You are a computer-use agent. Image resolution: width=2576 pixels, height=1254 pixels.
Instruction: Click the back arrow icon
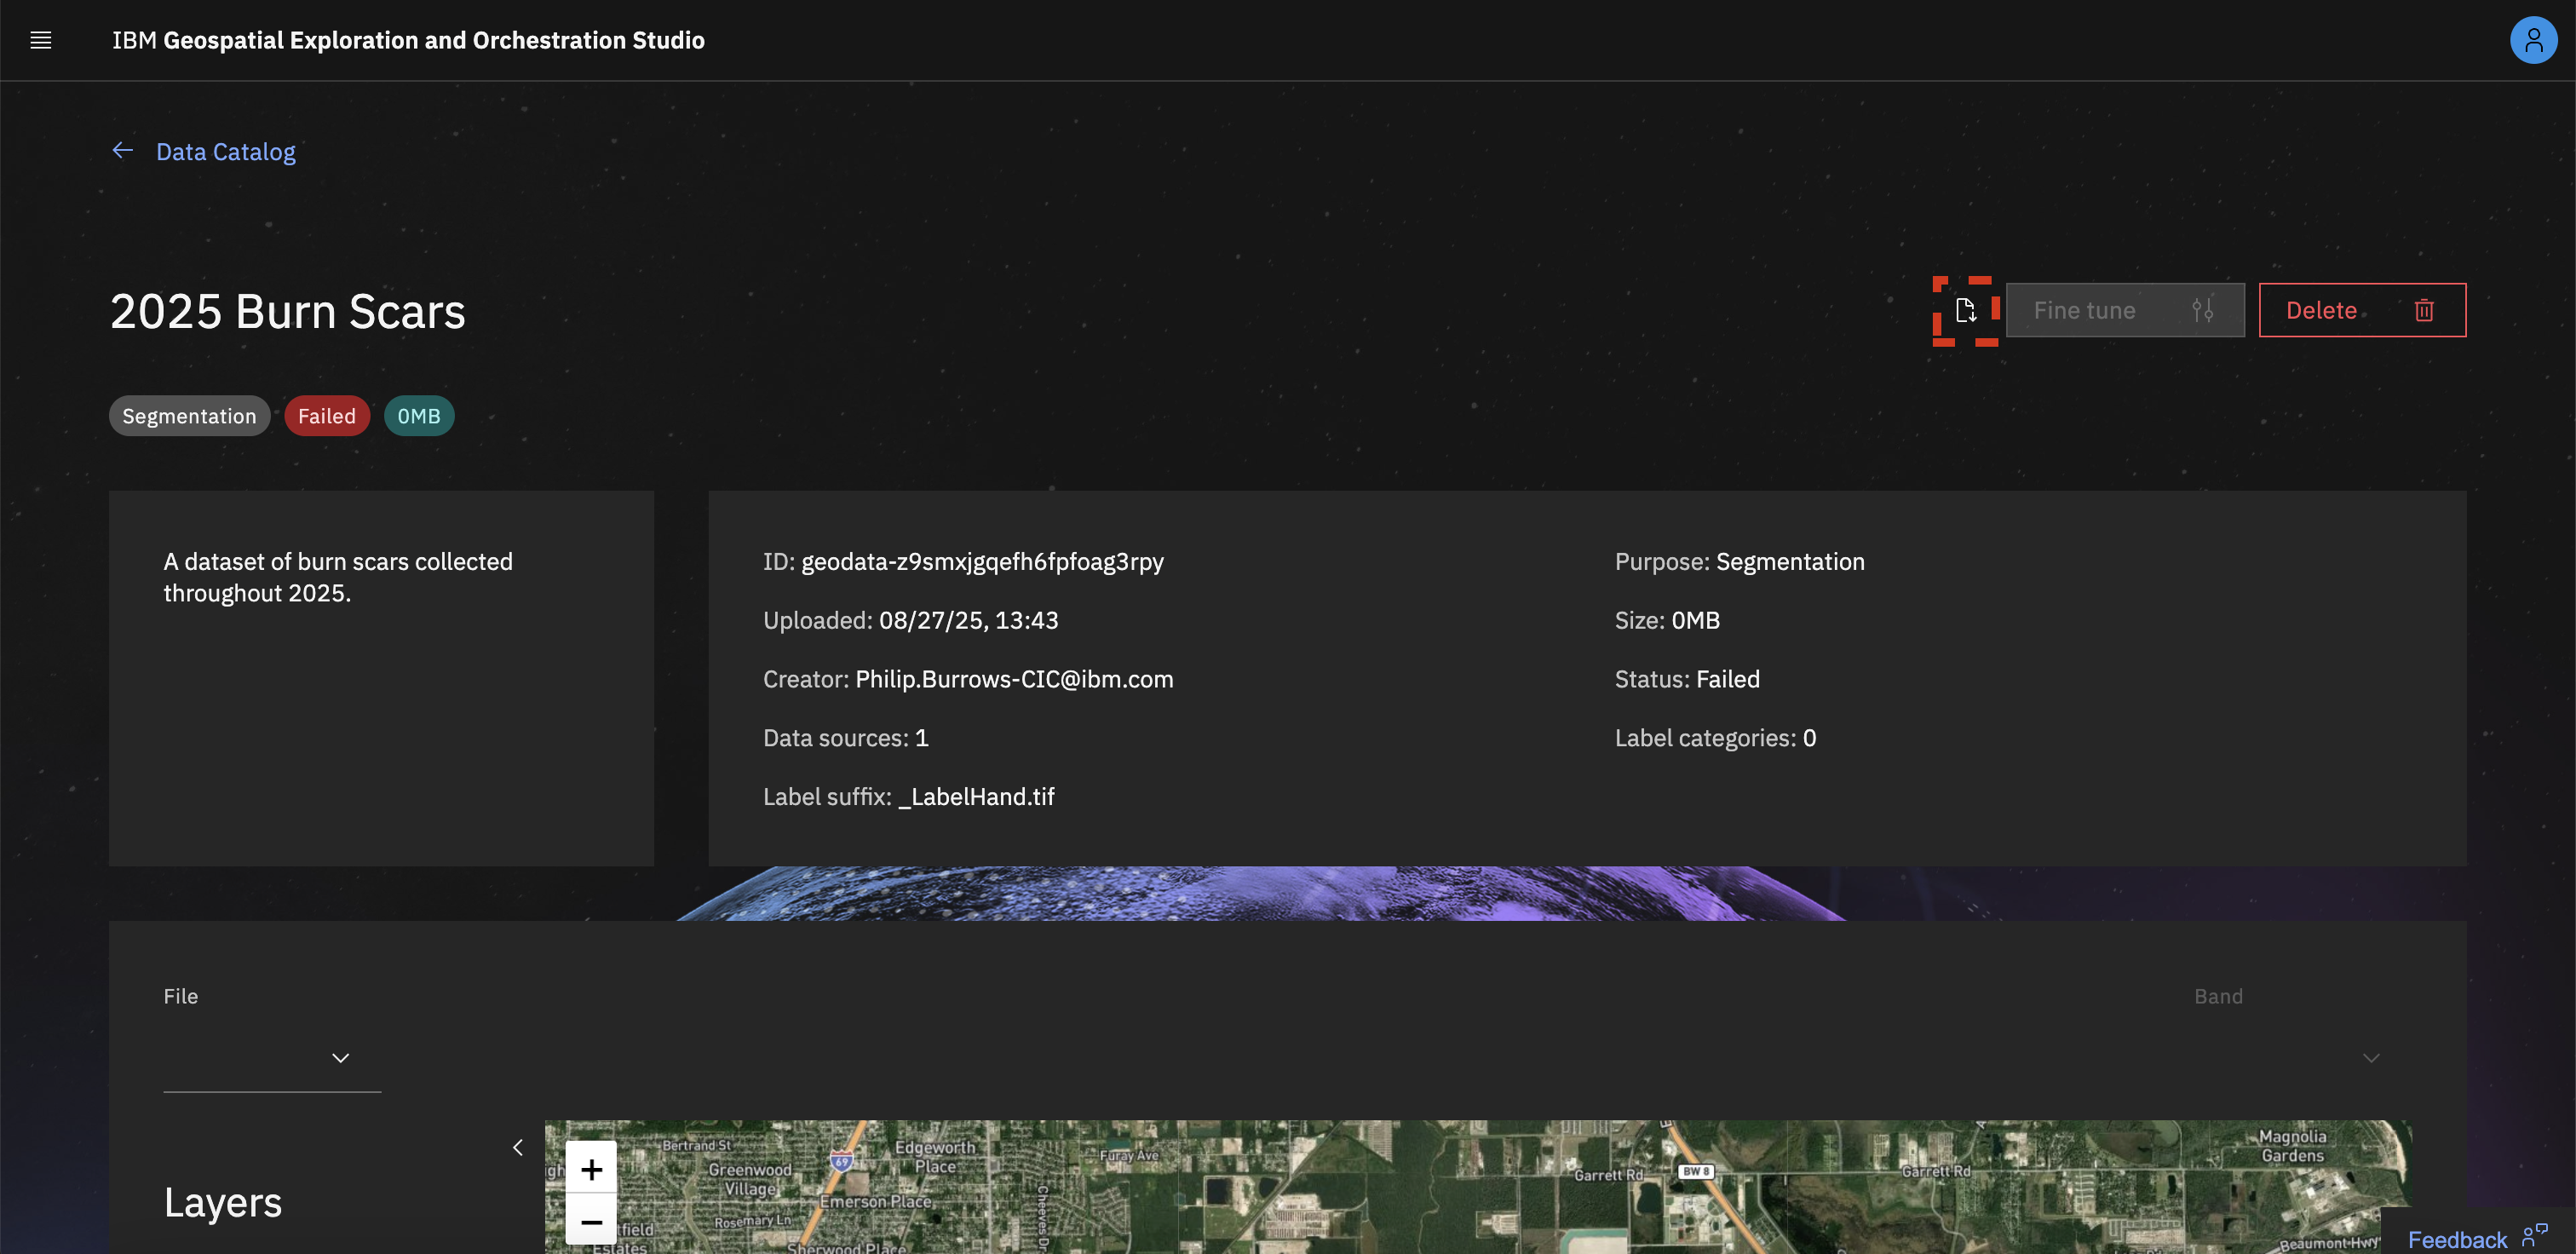pos(123,151)
